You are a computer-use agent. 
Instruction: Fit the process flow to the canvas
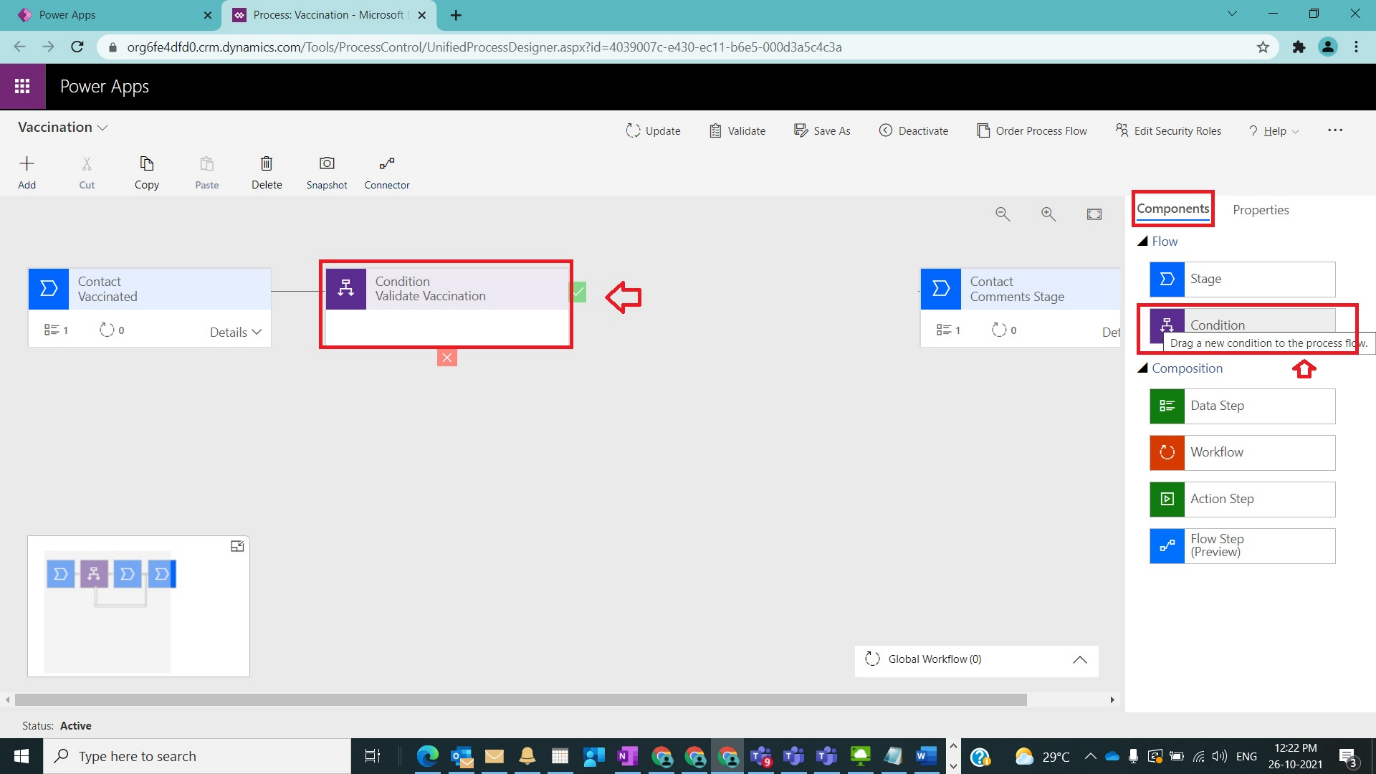tap(1093, 213)
